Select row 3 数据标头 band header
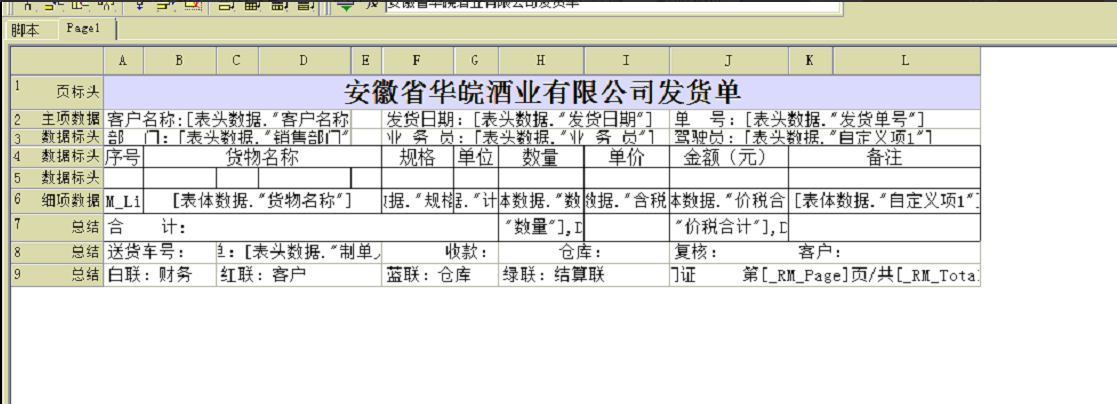This screenshot has height=404, width=1117. pyautogui.click(x=57, y=137)
